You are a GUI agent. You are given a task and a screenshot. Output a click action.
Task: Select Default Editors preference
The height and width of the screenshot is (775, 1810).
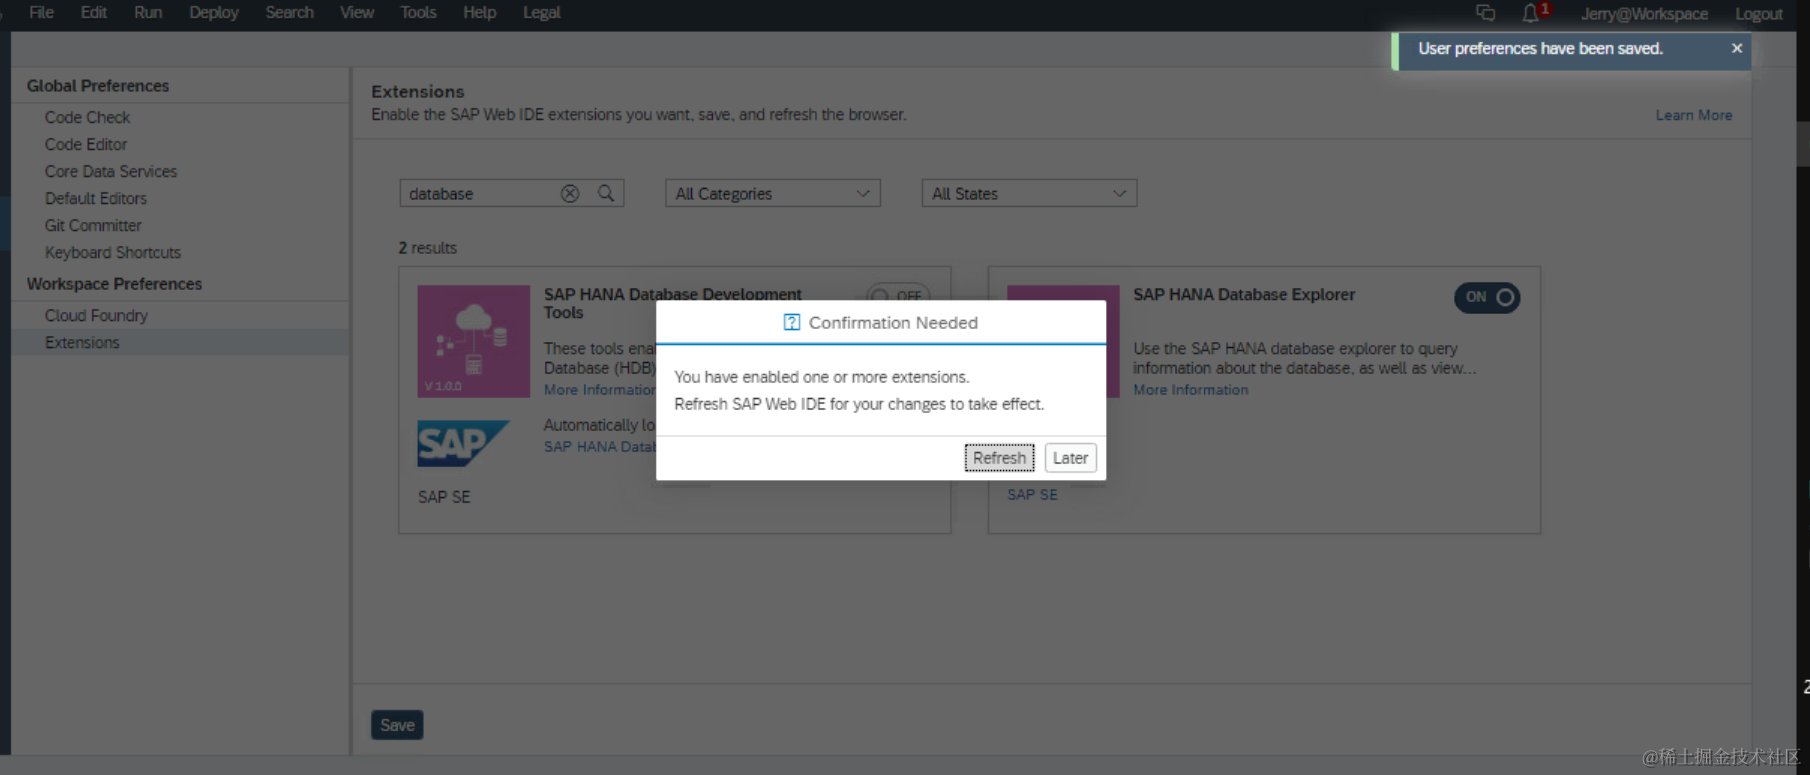pos(96,198)
